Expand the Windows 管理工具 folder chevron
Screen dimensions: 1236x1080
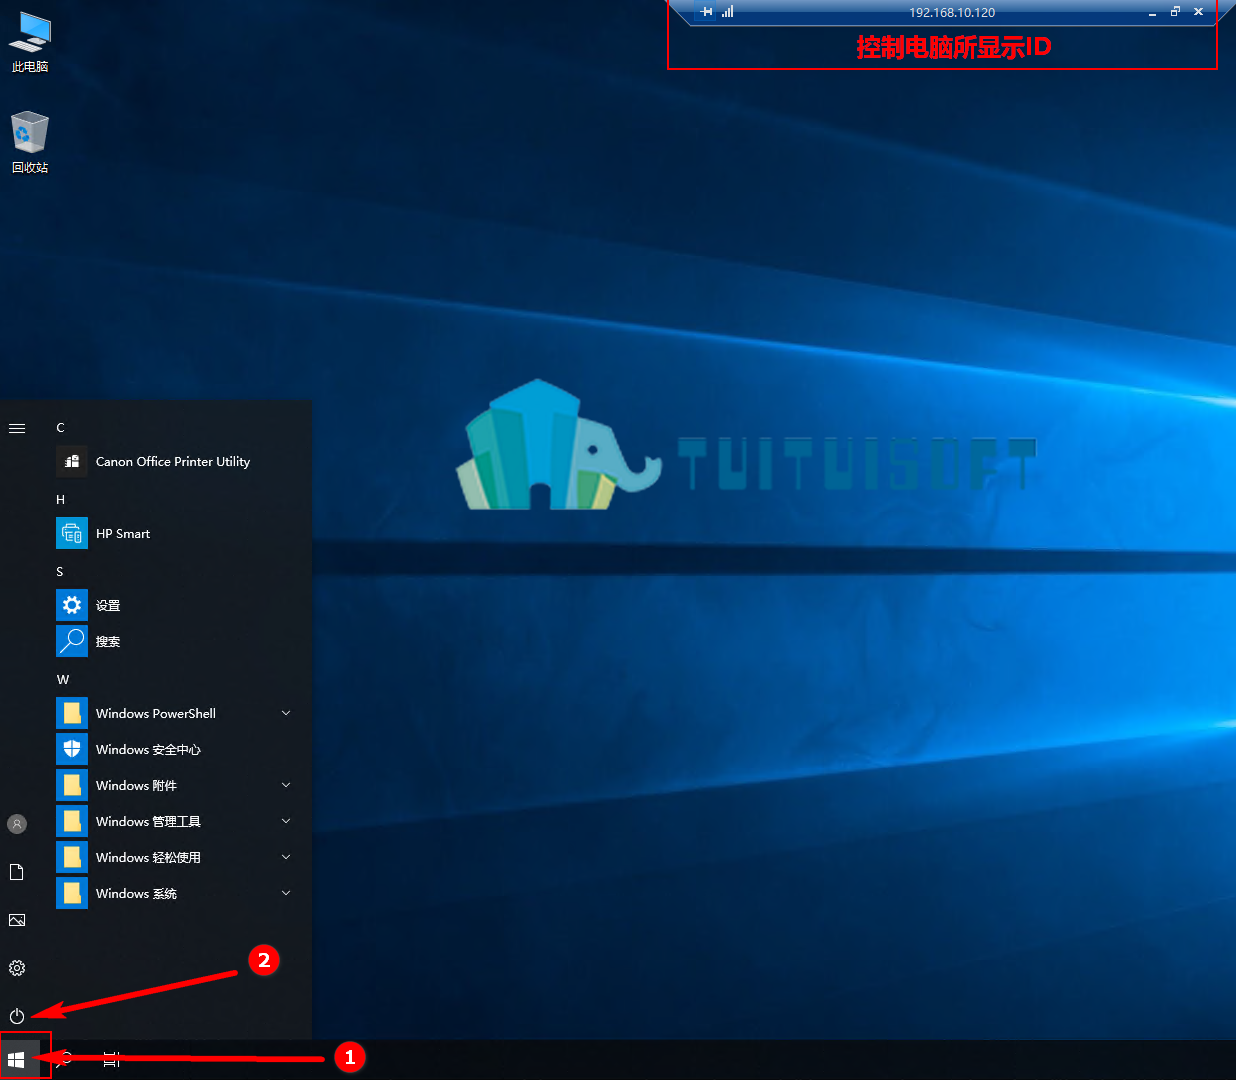click(286, 821)
